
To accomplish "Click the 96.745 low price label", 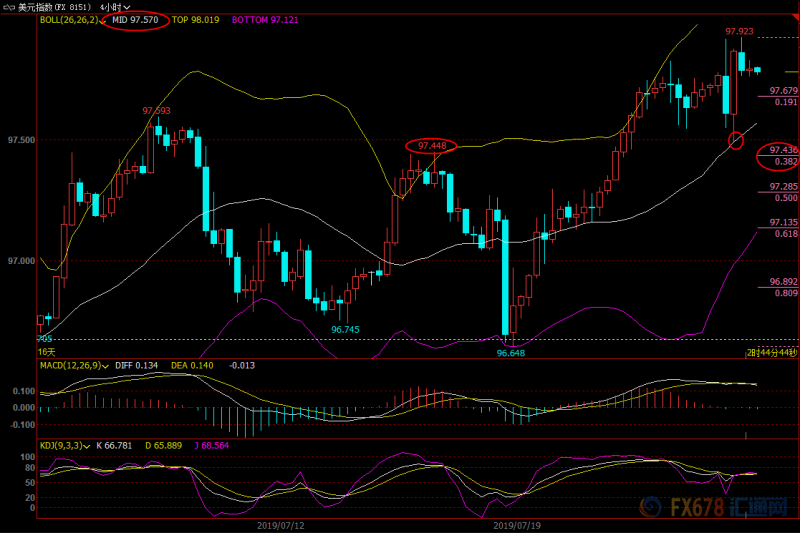I will (345, 329).
